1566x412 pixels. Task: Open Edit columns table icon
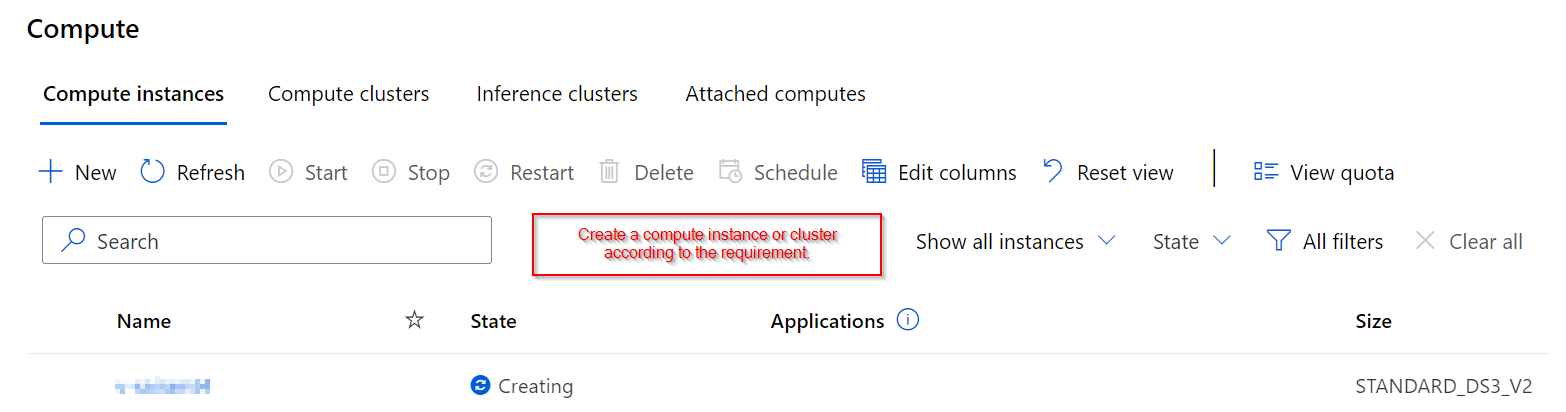[874, 172]
